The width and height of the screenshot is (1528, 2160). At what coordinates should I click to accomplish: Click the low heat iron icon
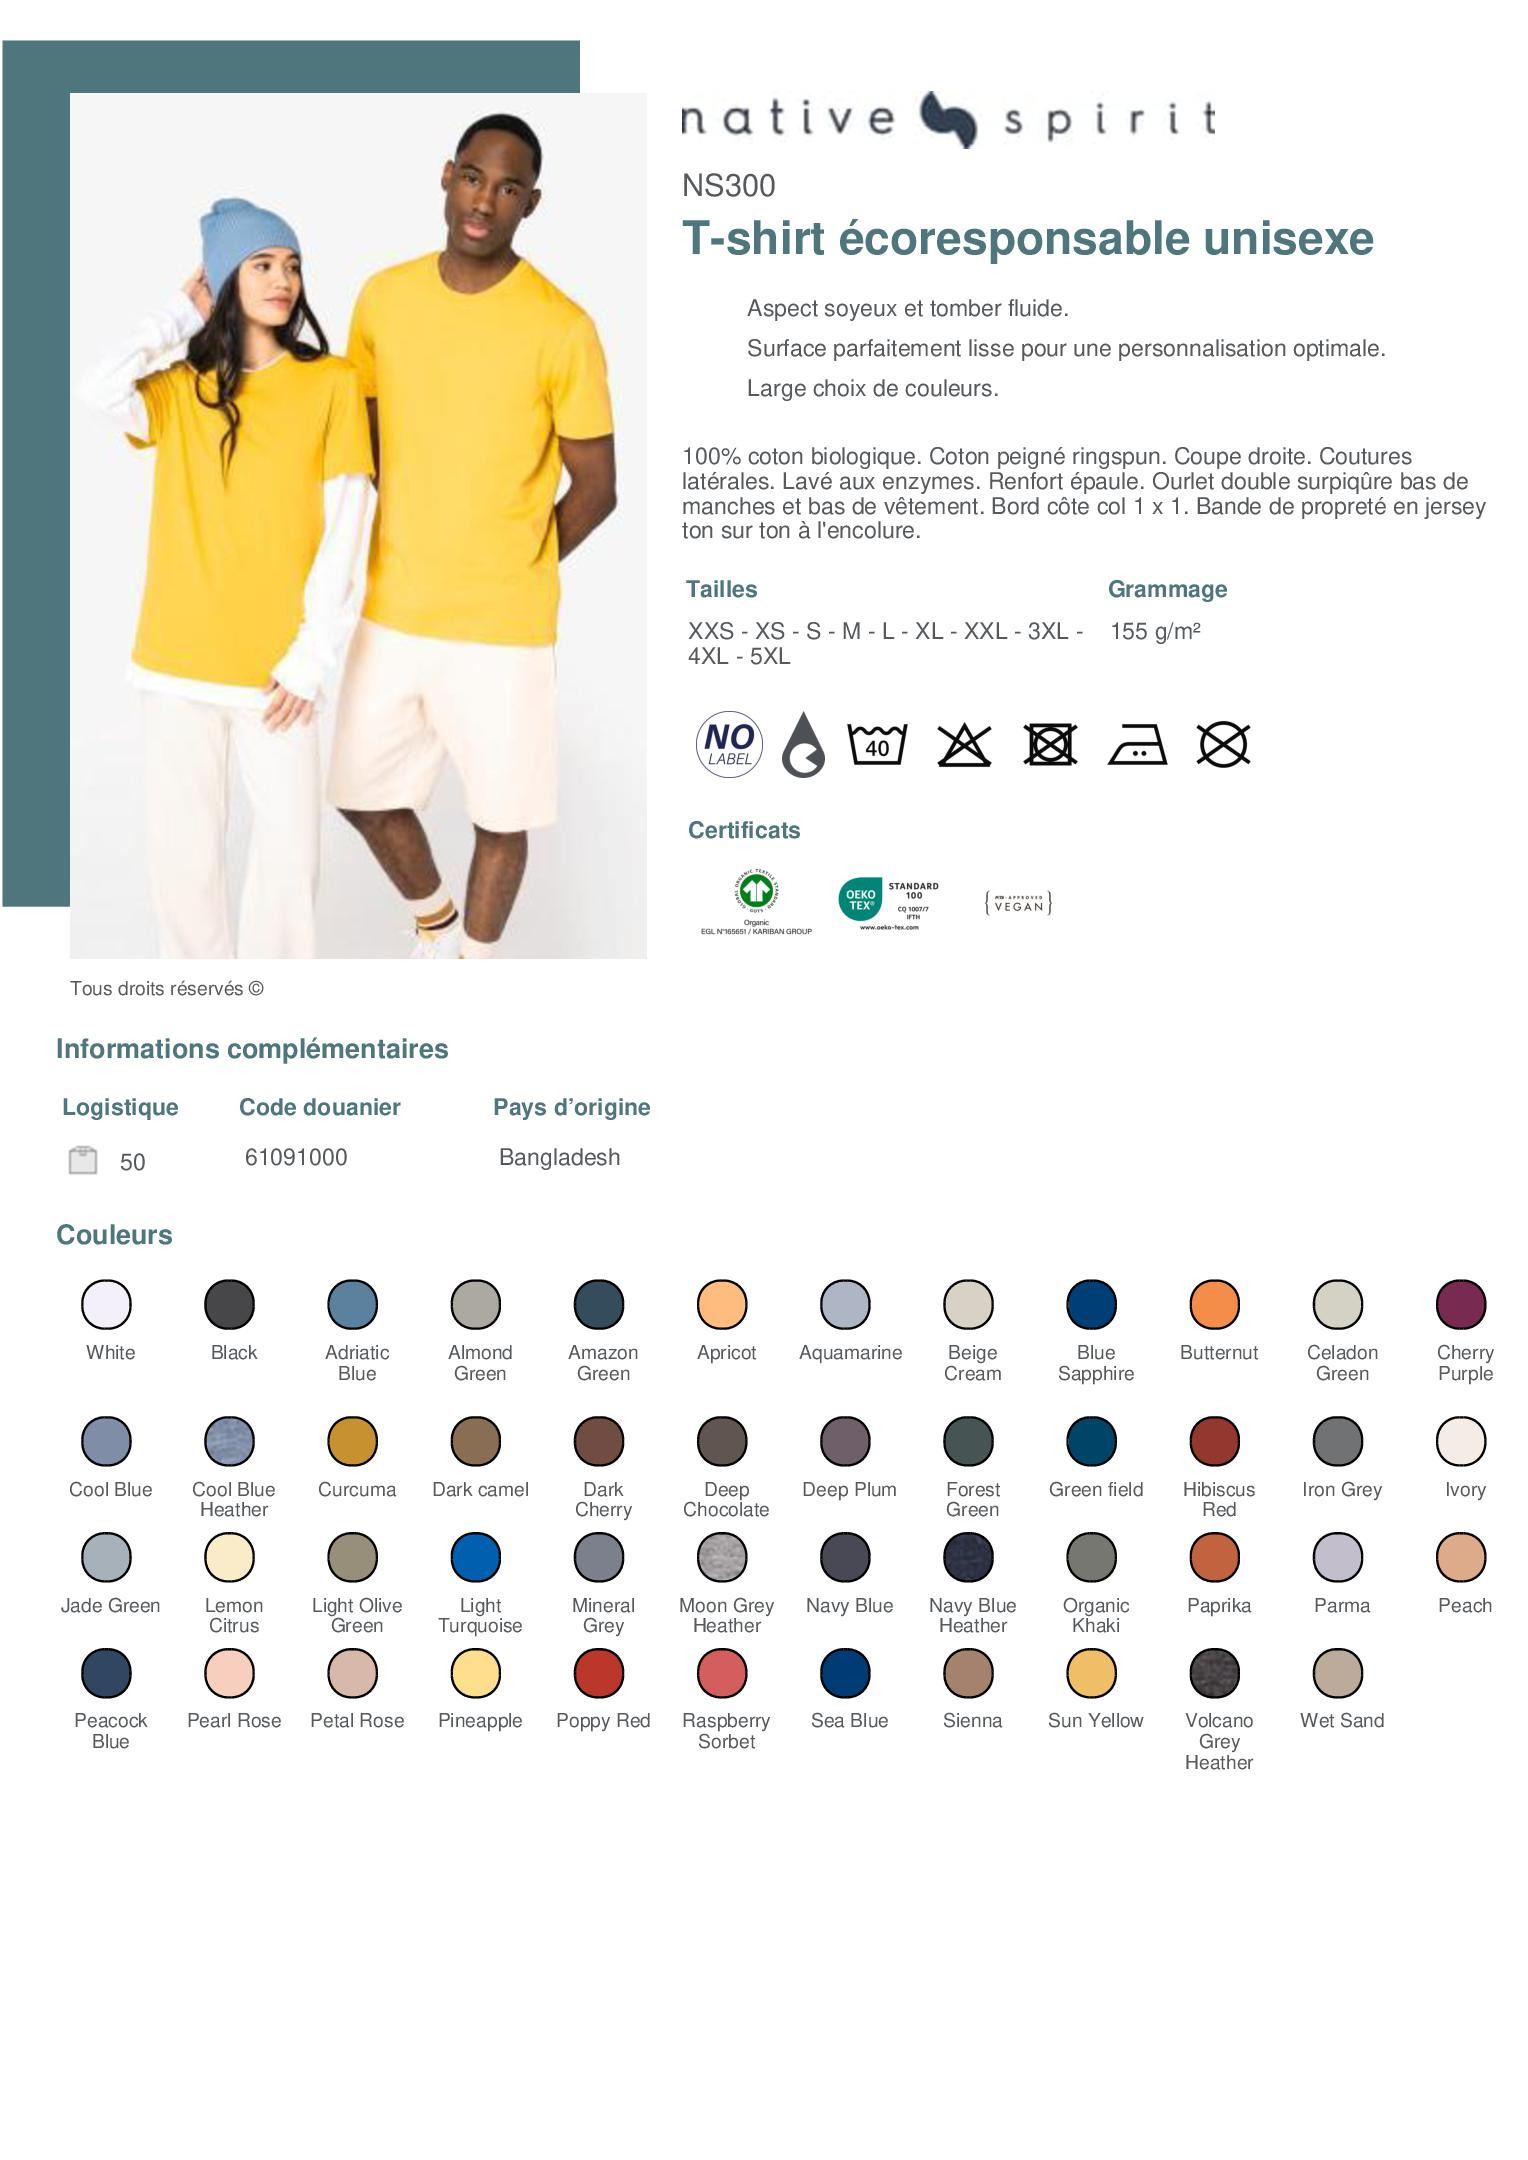click(x=1138, y=745)
